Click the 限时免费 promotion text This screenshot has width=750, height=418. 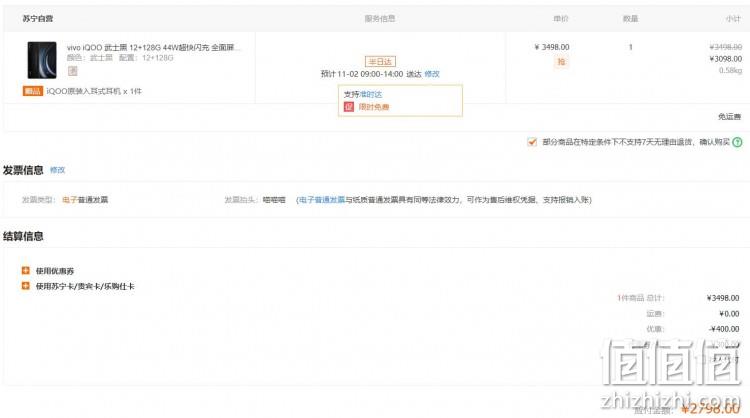[x=374, y=107]
